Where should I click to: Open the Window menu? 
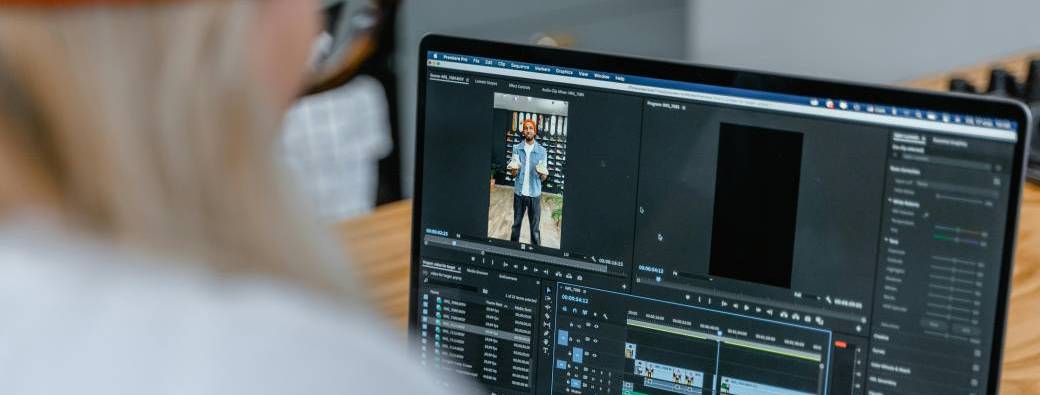601,76
